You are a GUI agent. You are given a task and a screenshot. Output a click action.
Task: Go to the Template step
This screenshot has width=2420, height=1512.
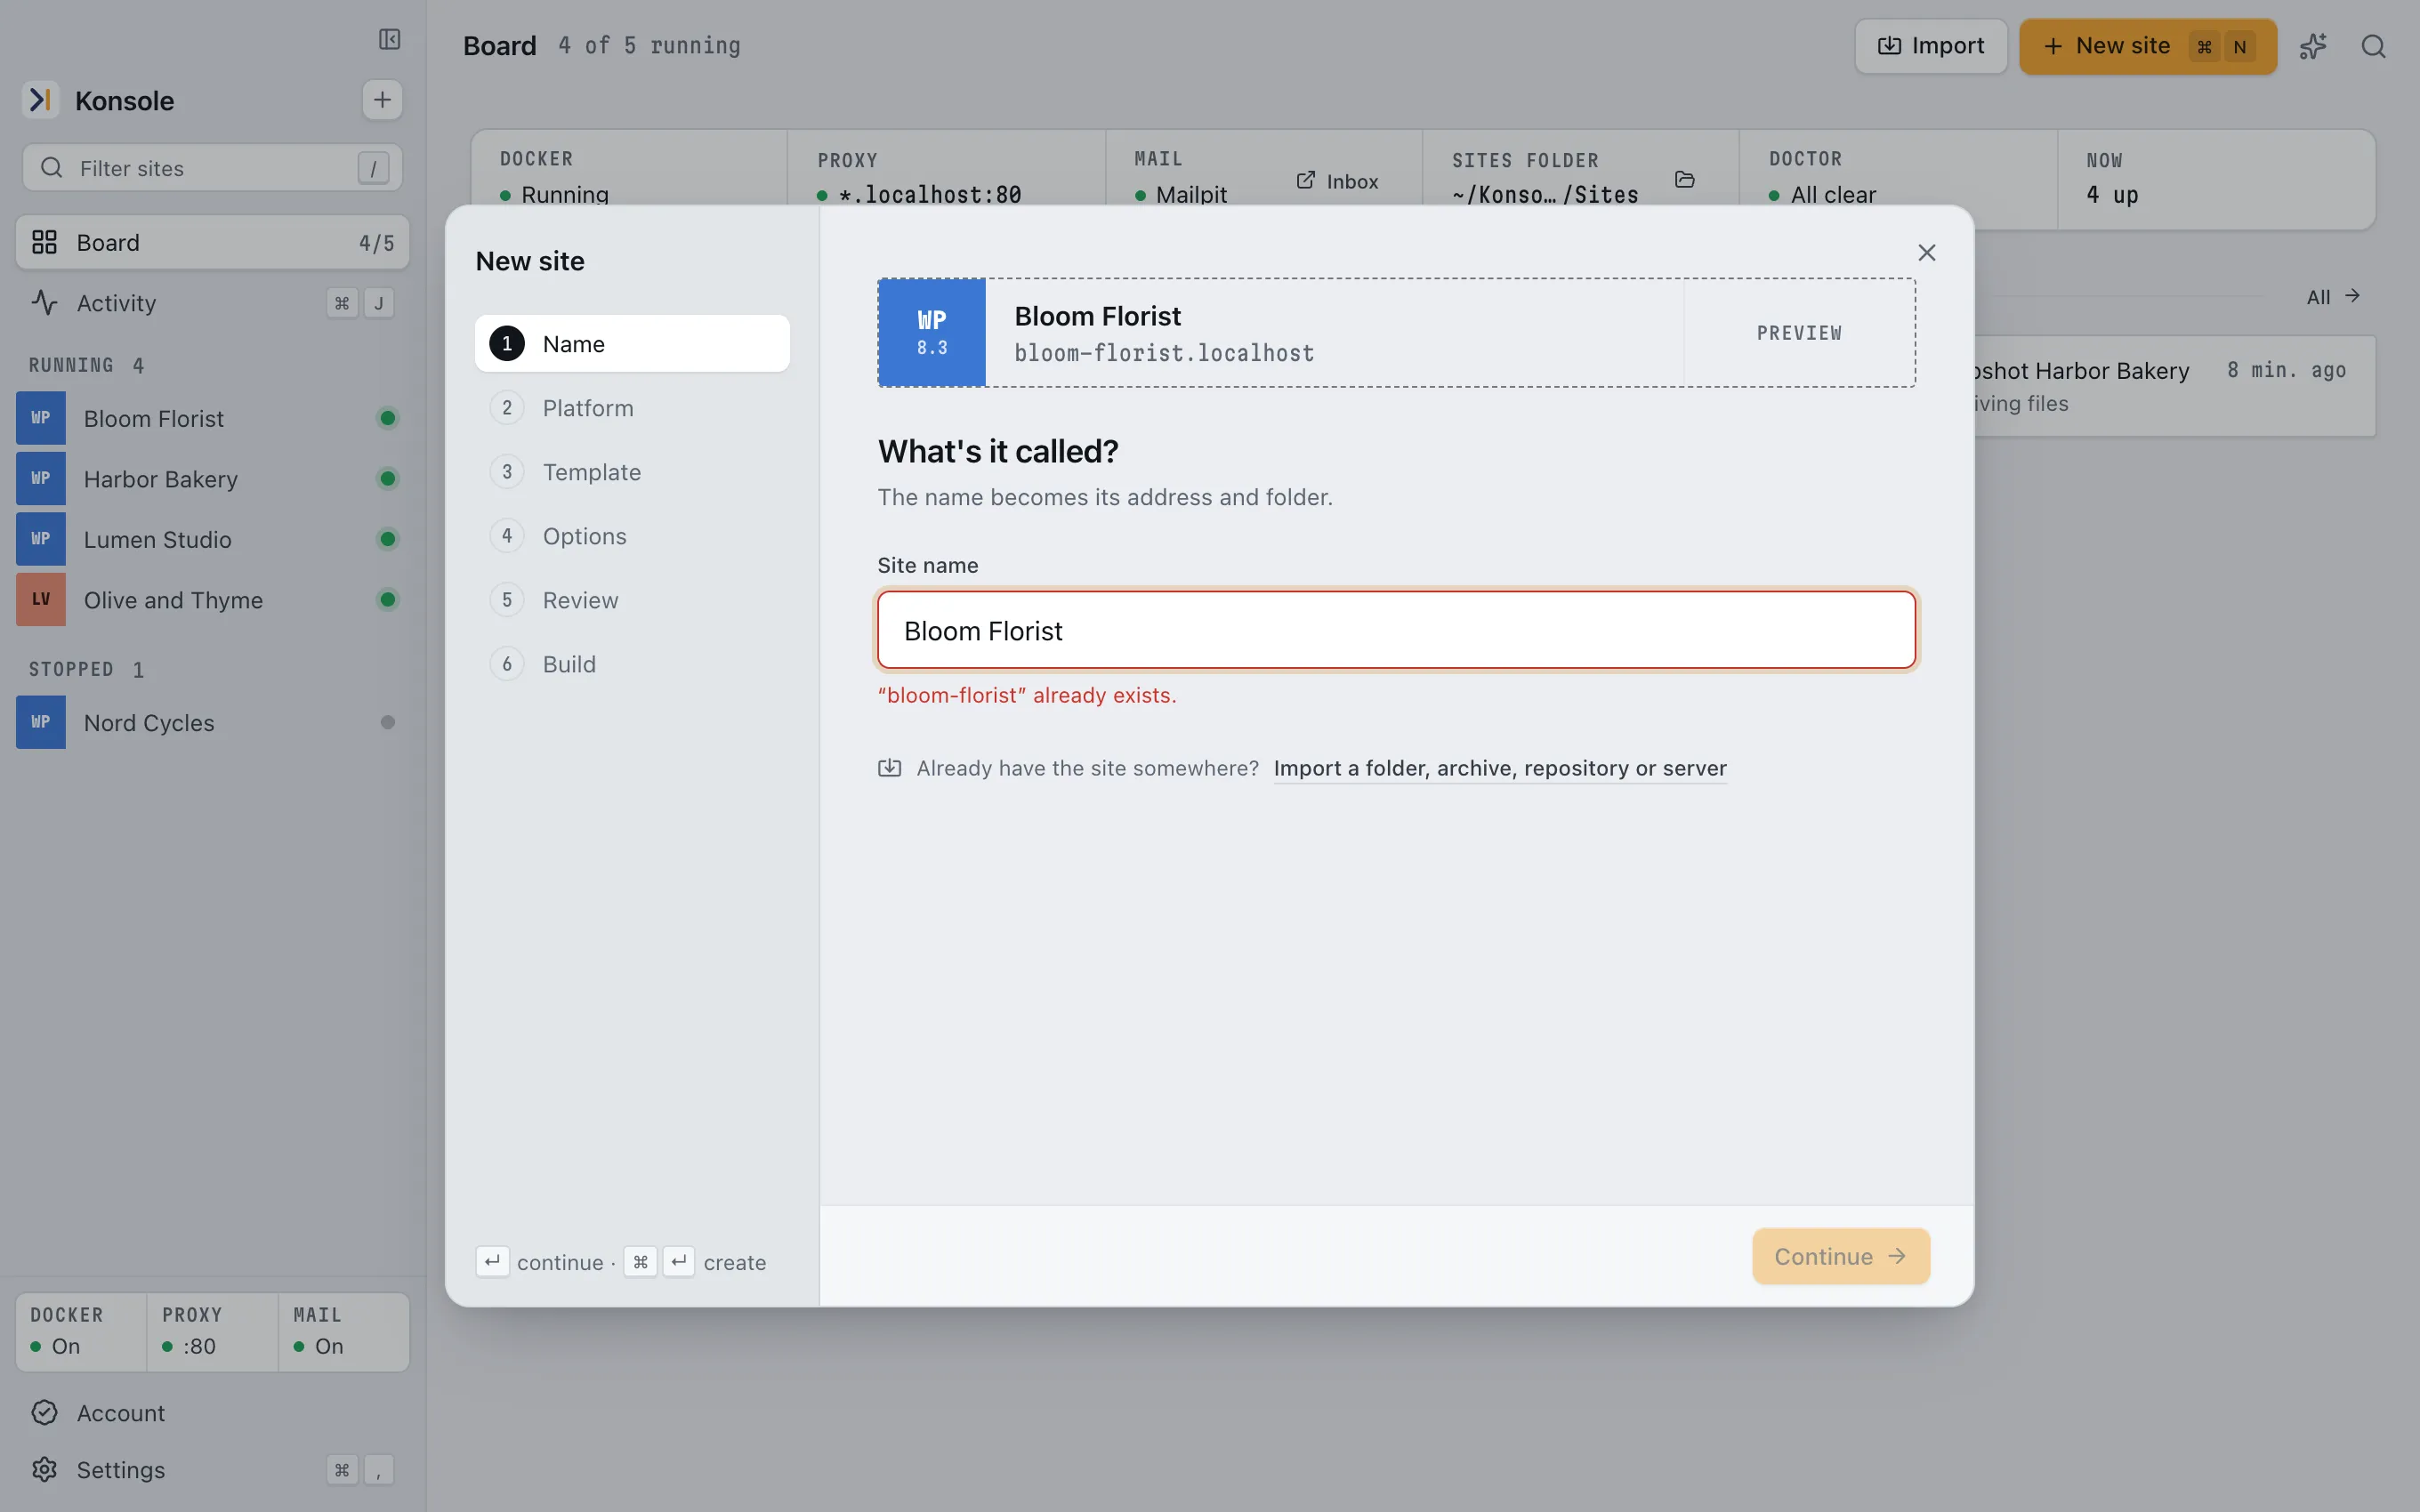point(632,472)
